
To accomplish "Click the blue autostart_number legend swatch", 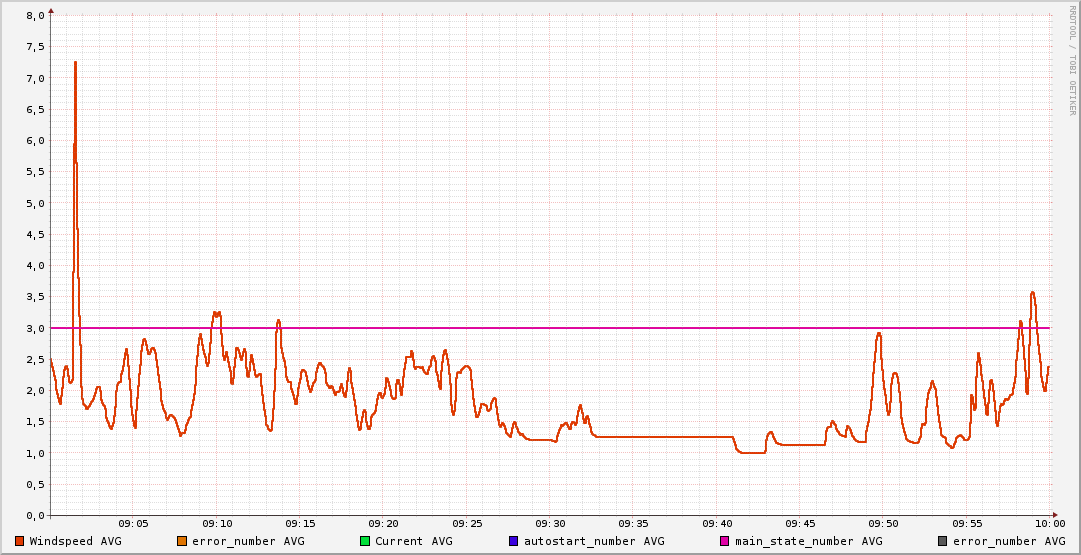I will coord(514,541).
